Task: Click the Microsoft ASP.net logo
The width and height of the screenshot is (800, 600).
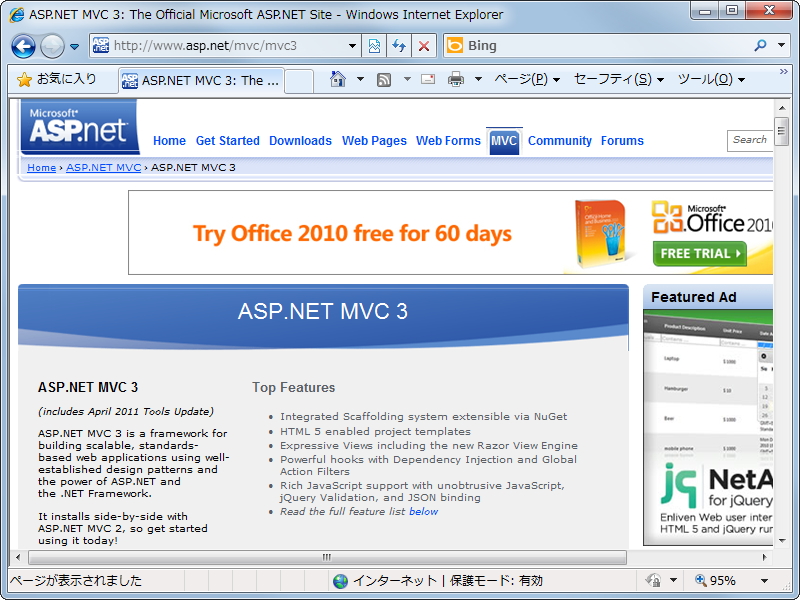Action: point(78,127)
